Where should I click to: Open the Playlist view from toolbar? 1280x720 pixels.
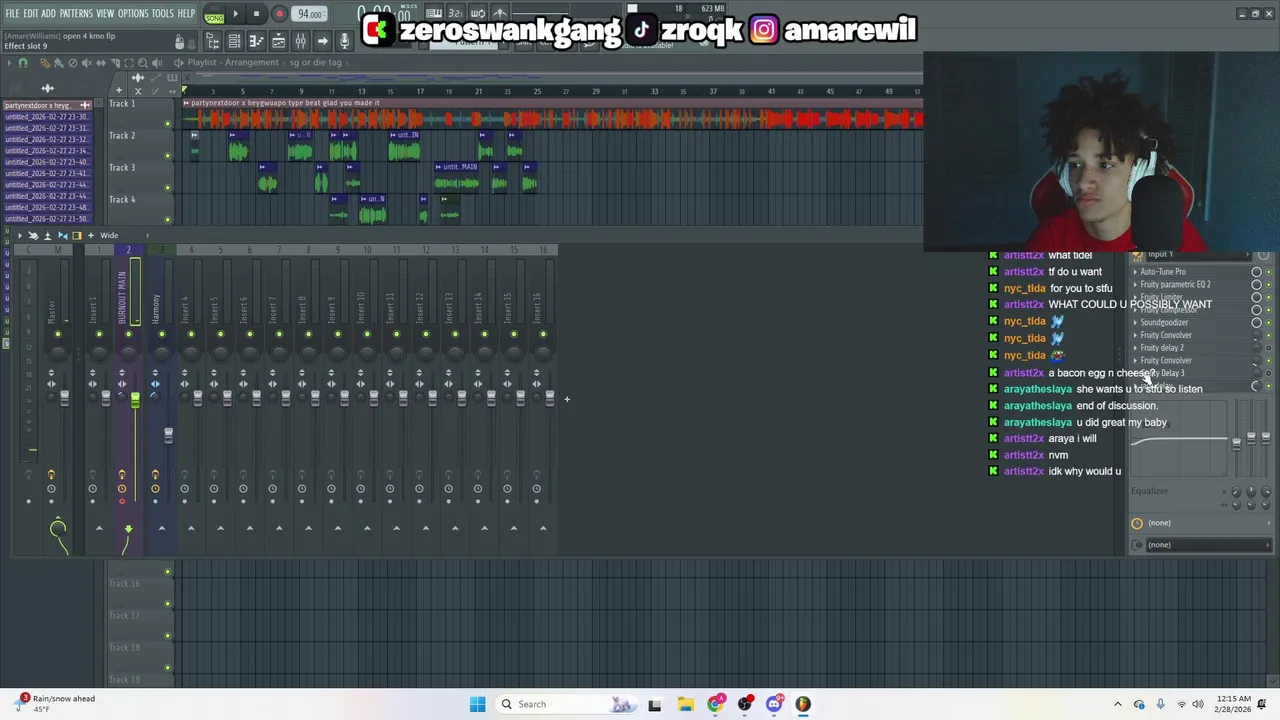278,41
